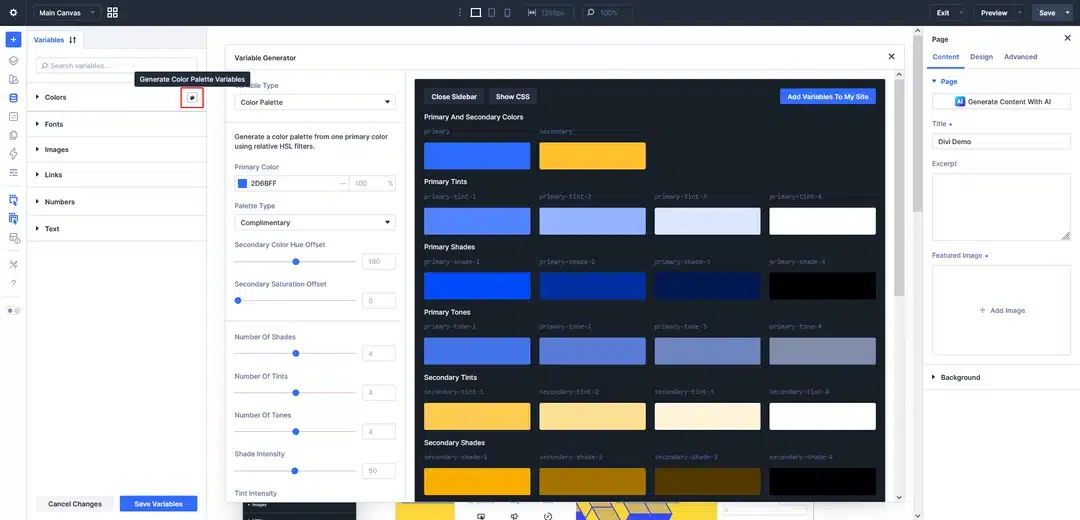Viewport: 1080px width, 520px height.
Task: Switch to desktop view icon
Action: (475, 12)
